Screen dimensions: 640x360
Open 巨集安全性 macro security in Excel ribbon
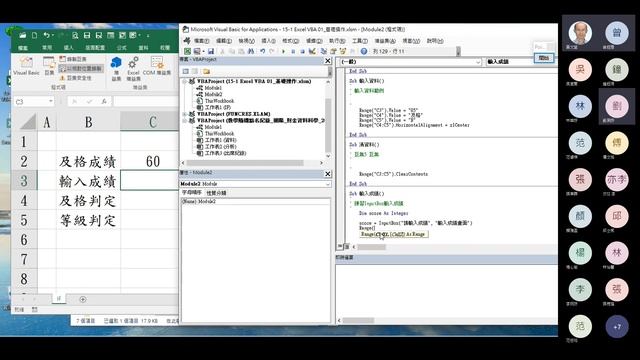point(76,78)
